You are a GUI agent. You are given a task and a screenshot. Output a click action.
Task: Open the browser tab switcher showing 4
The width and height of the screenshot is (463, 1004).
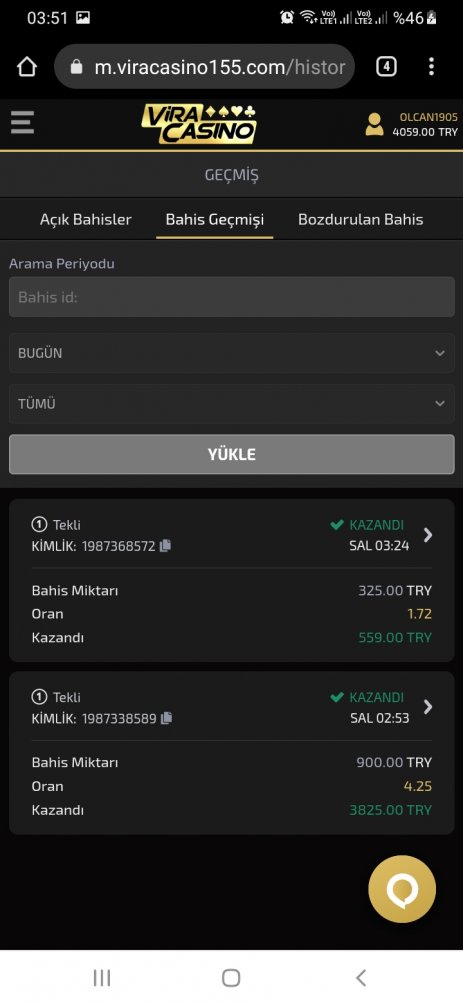[x=386, y=67]
